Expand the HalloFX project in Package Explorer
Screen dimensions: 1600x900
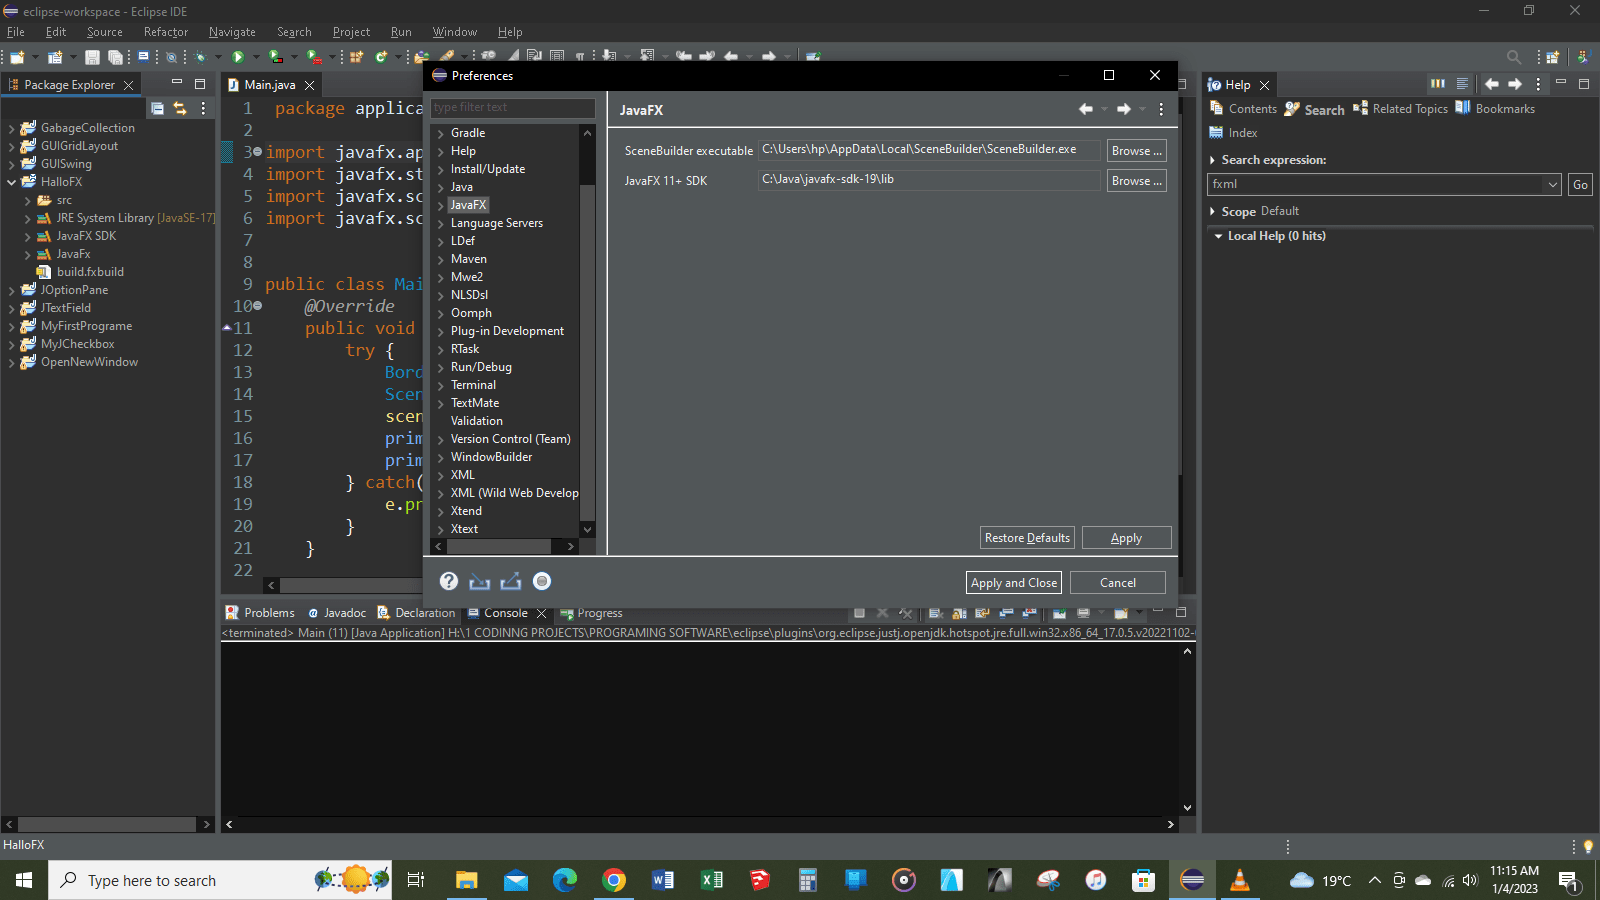coord(12,182)
